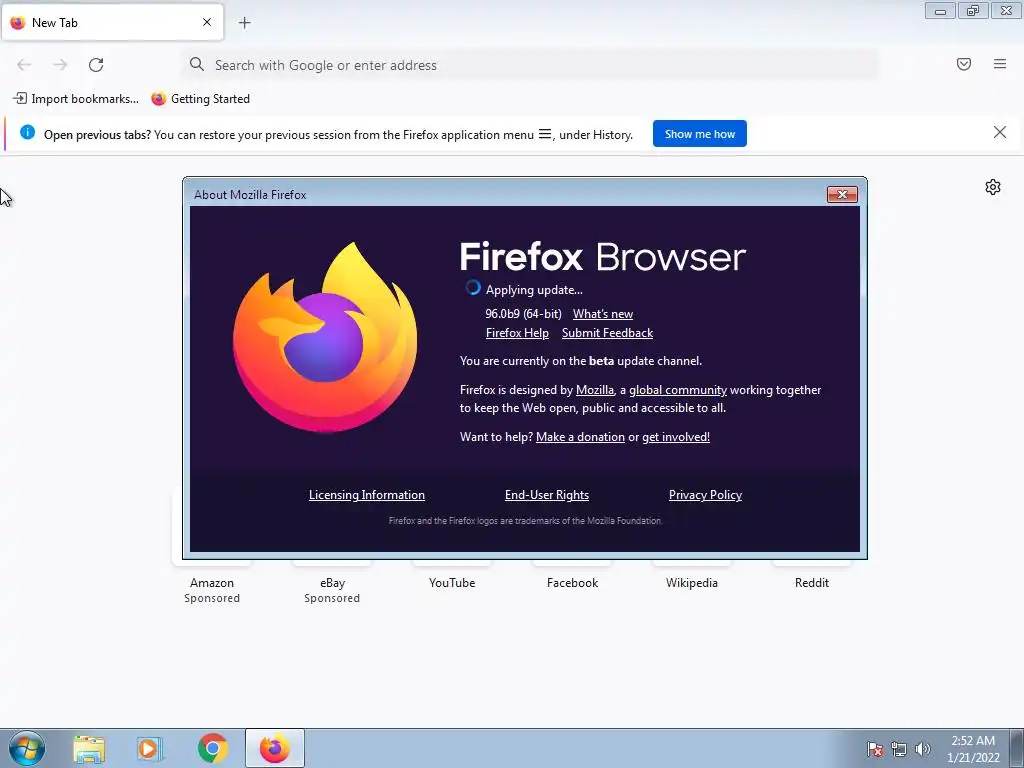Open the Submit Feedback link
The height and width of the screenshot is (768, 1024).
607,333
